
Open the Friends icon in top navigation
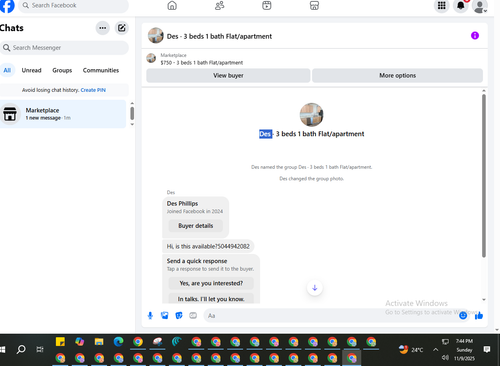tap(219, 5)
